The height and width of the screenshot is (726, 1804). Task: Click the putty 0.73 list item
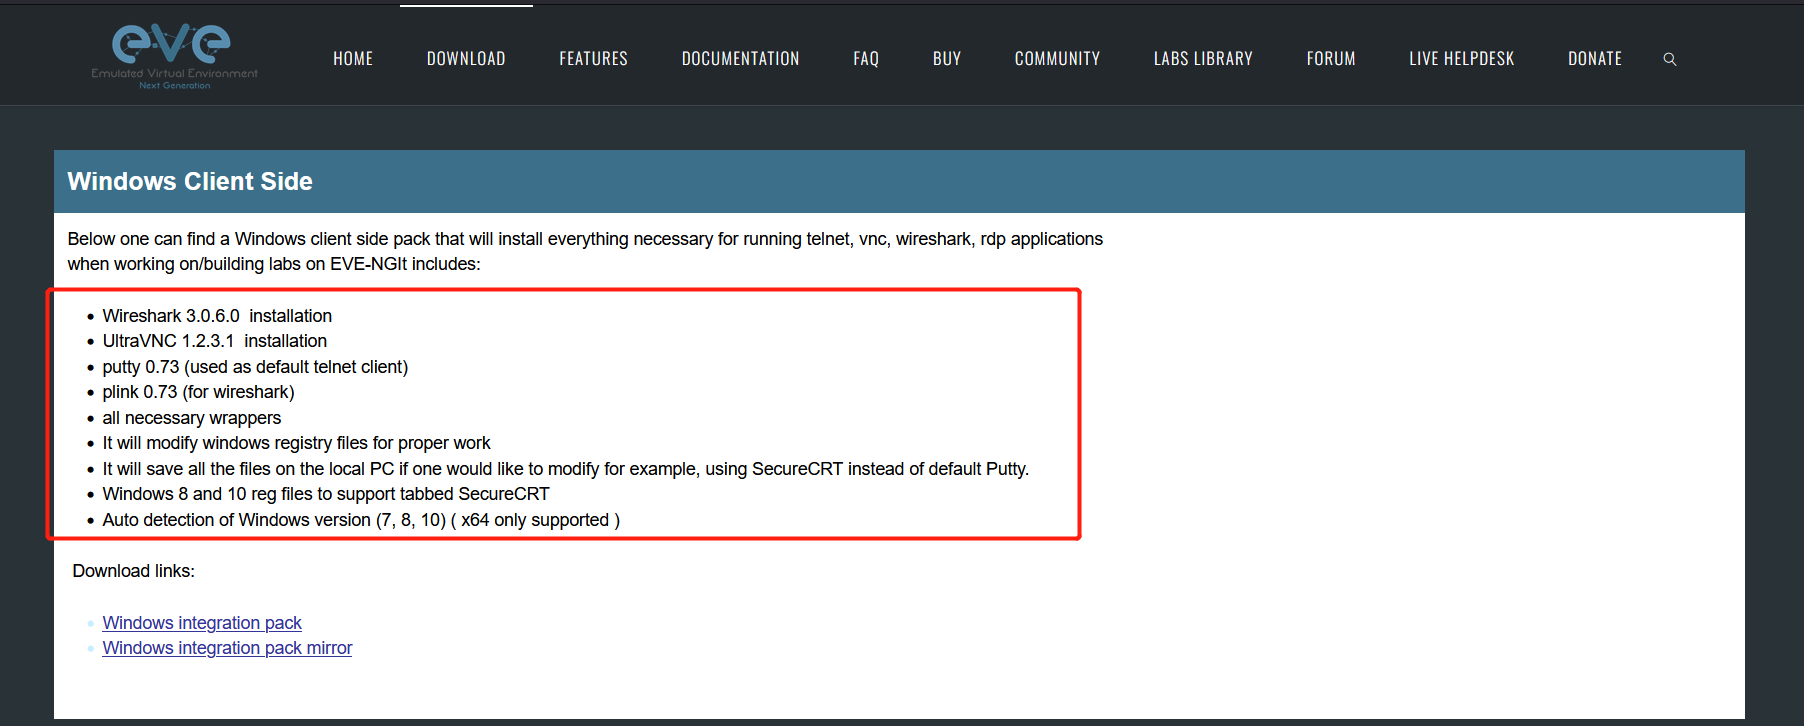click(255, 367)
